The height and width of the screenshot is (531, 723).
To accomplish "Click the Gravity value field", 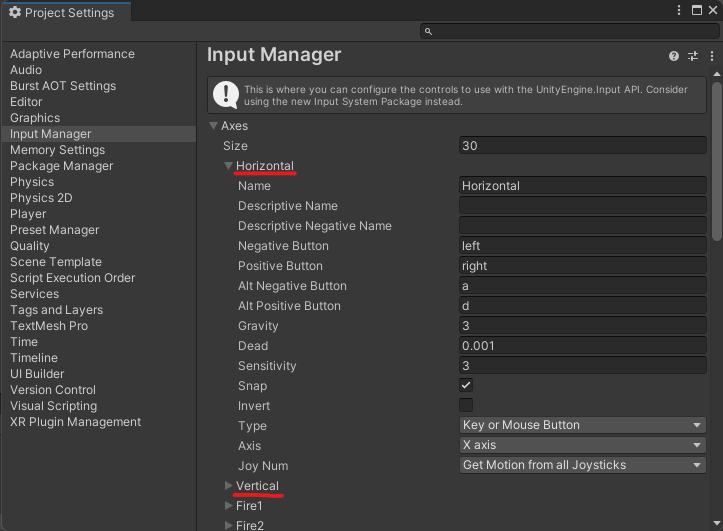I will [x=582, y=325].
